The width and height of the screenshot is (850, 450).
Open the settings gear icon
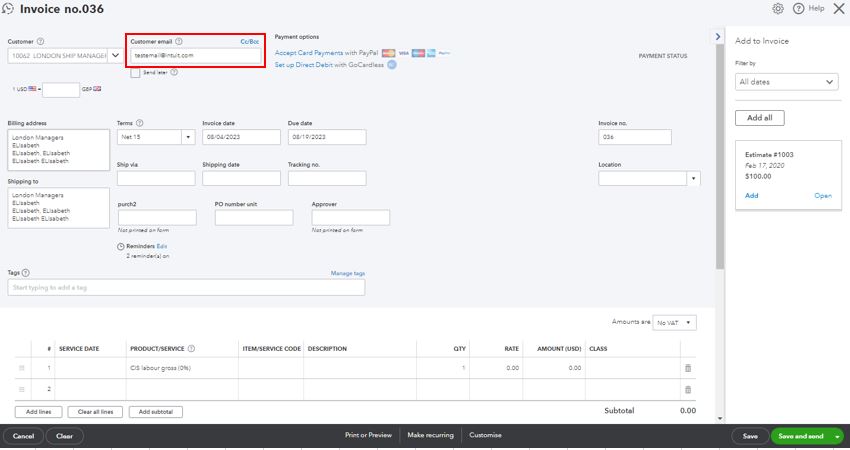tap(778, 9)
